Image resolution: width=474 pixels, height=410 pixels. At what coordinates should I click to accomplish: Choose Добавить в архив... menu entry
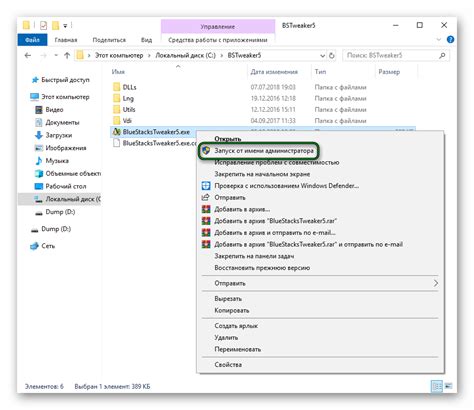point(242,209)
